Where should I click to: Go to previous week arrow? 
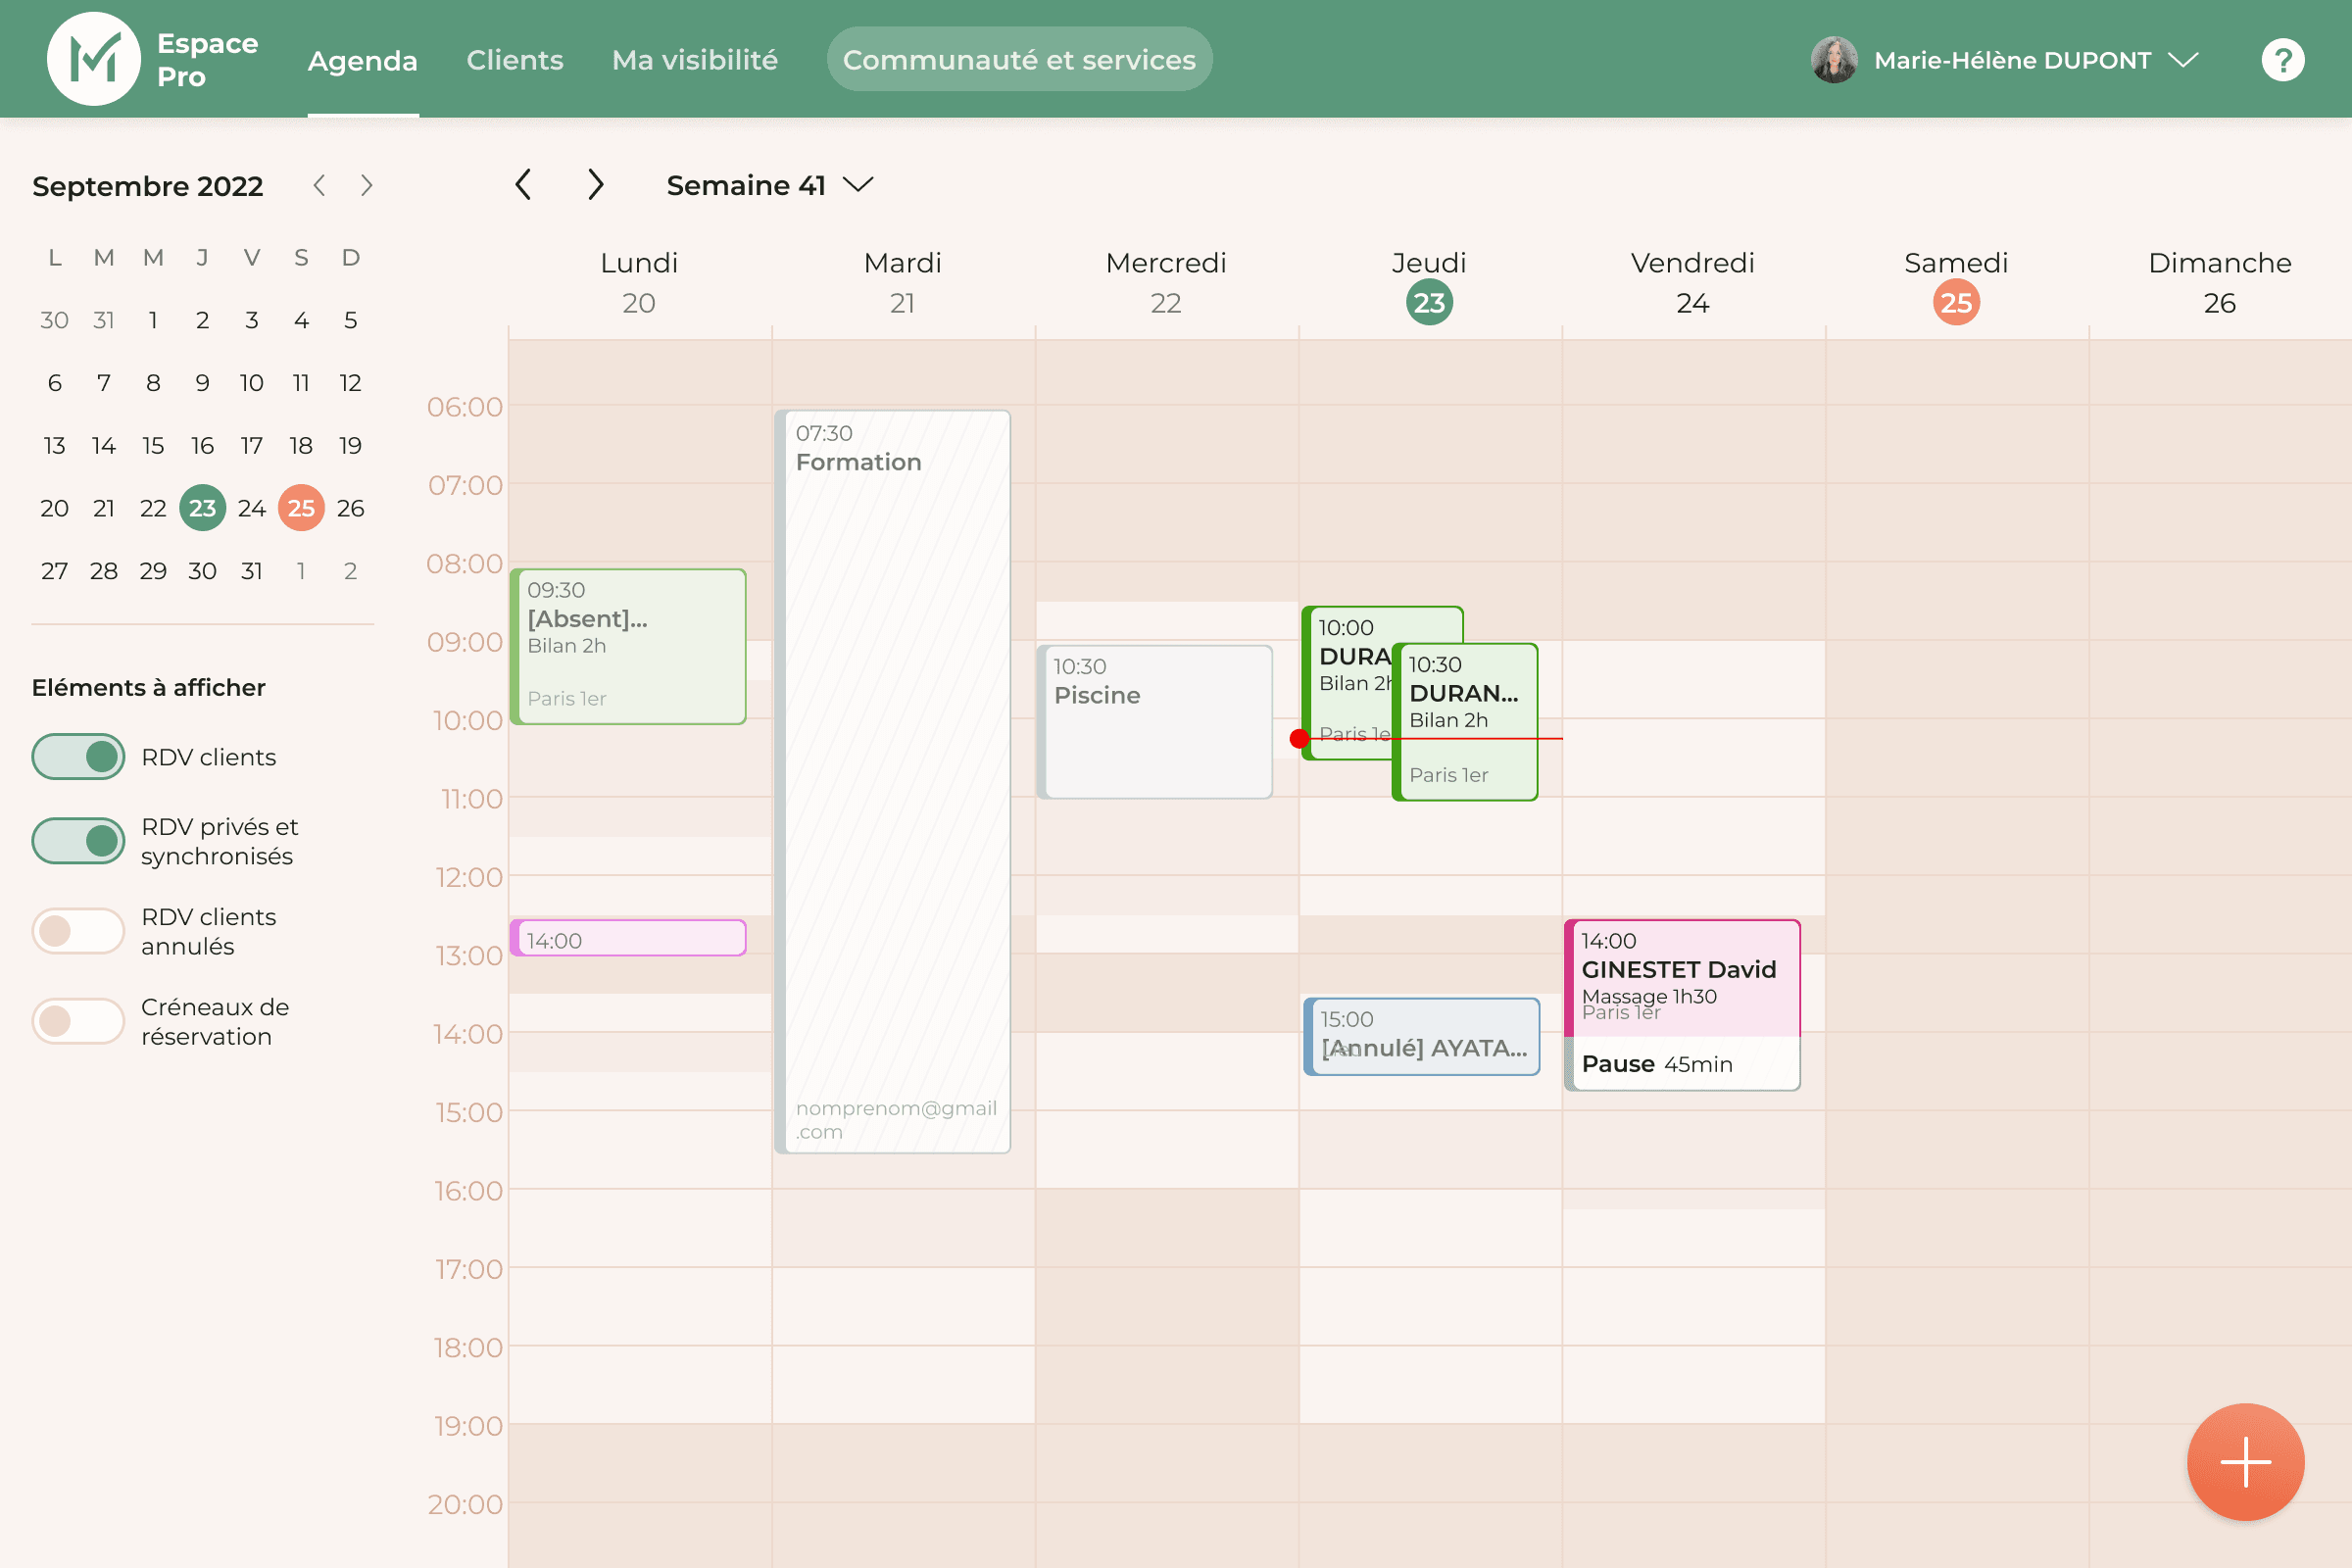523,185
